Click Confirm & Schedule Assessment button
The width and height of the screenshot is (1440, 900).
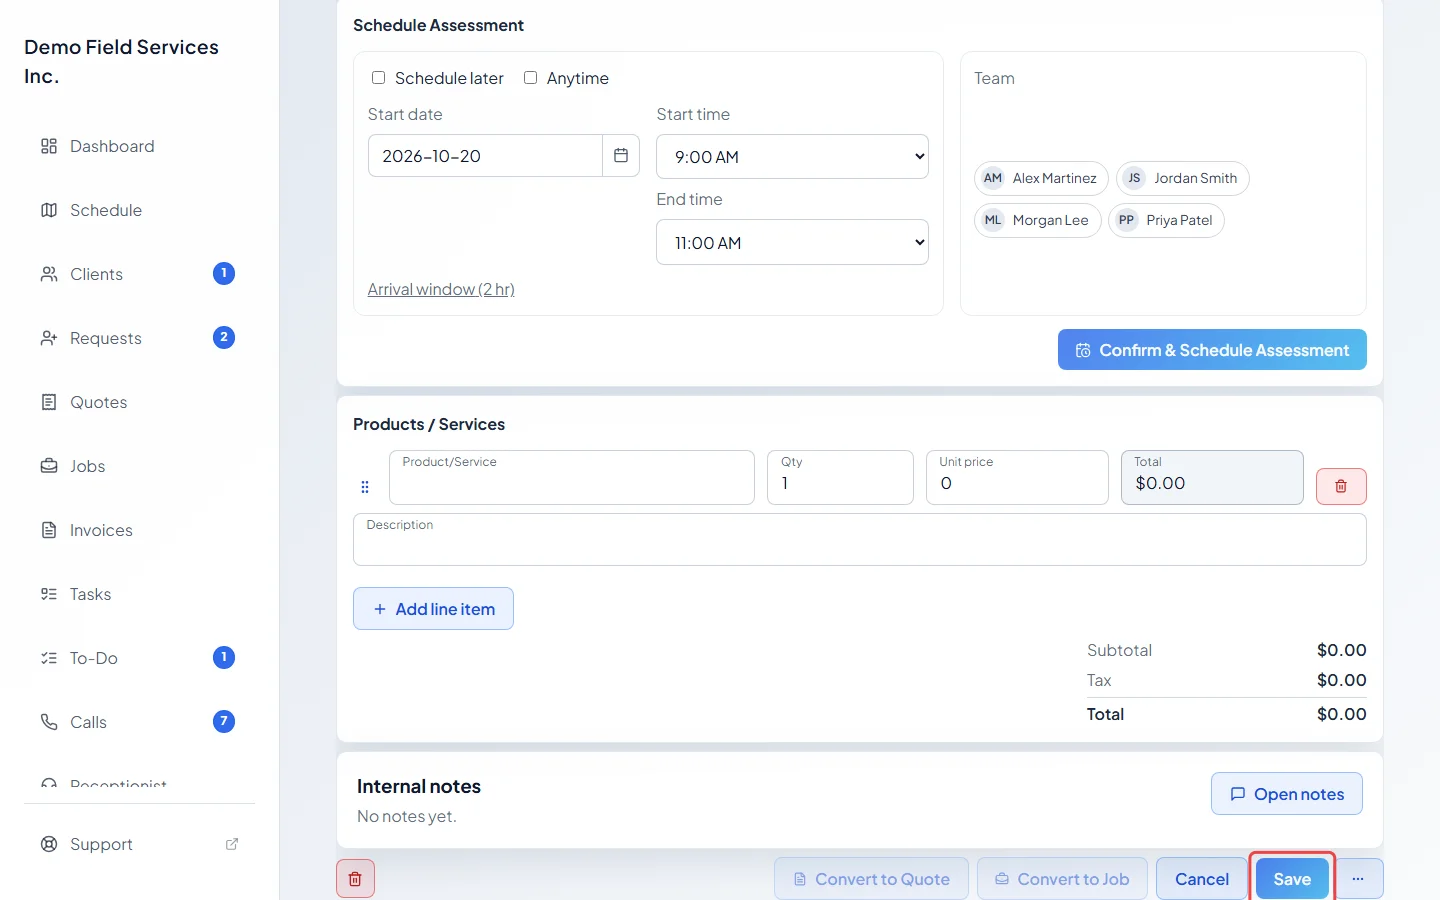(1212, 350)
